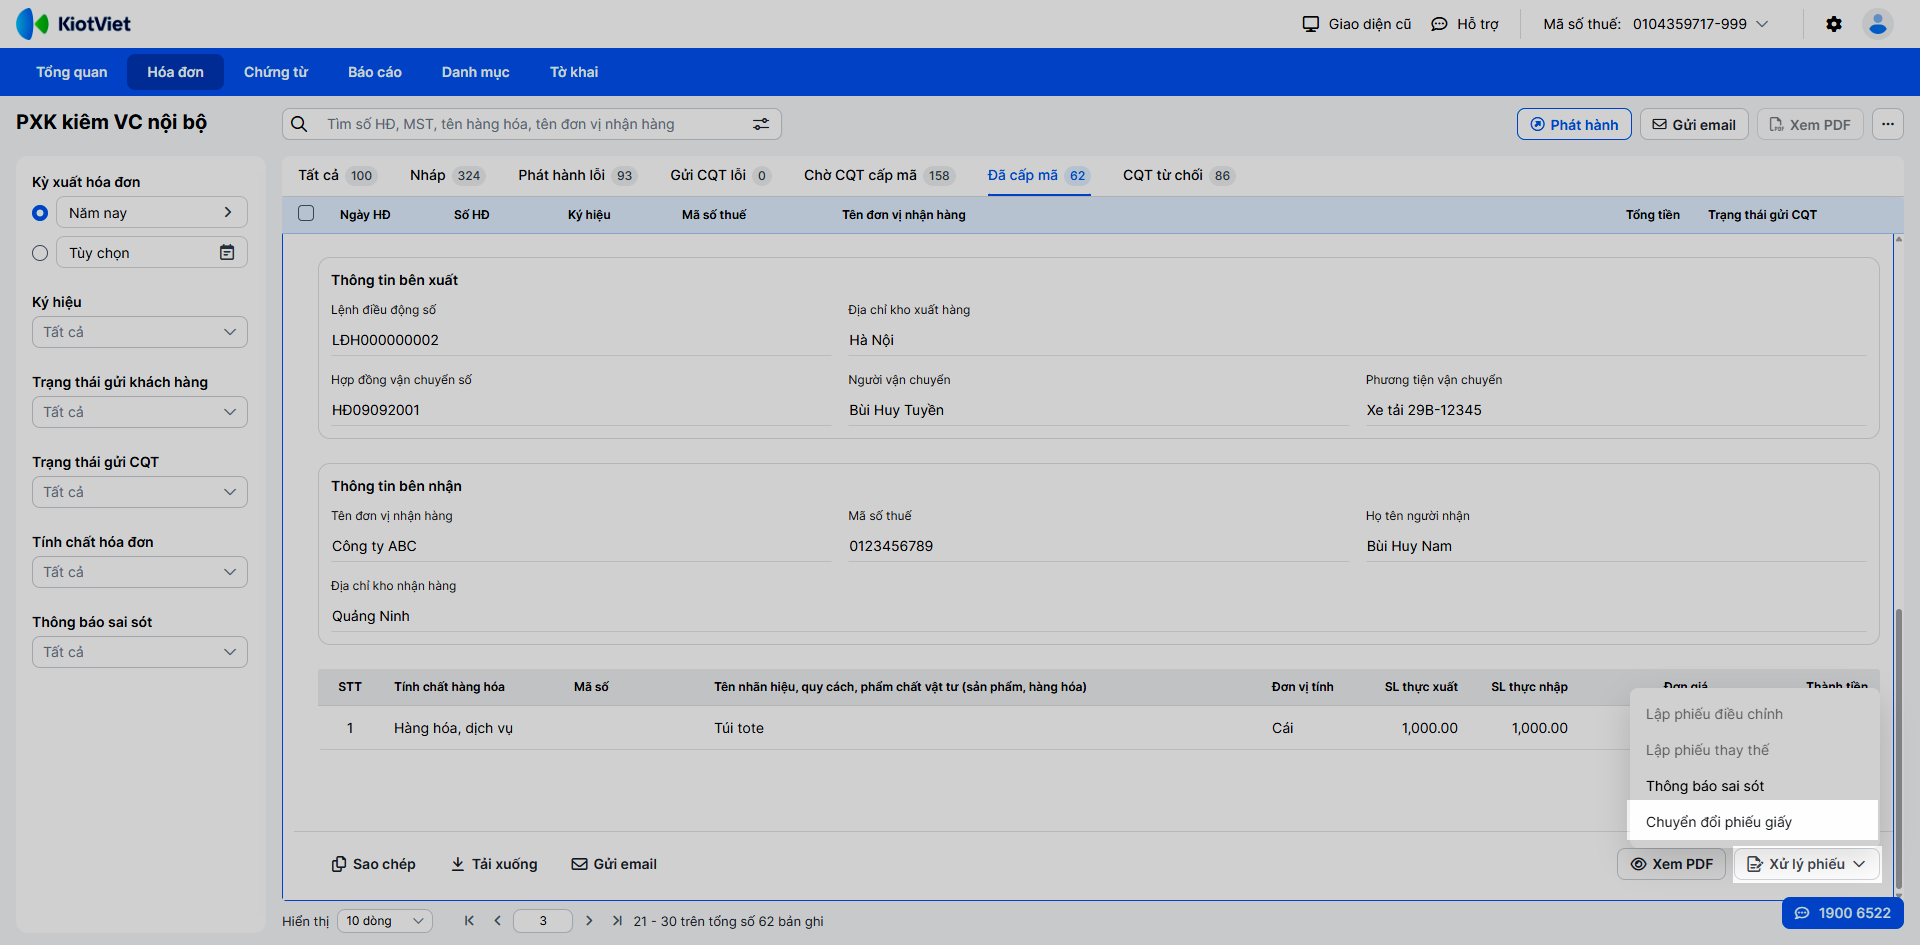This screenshot has height=945, width=1920.
Task: Expand the Mã số thuế account dropdown
Action: point(1656,24)
